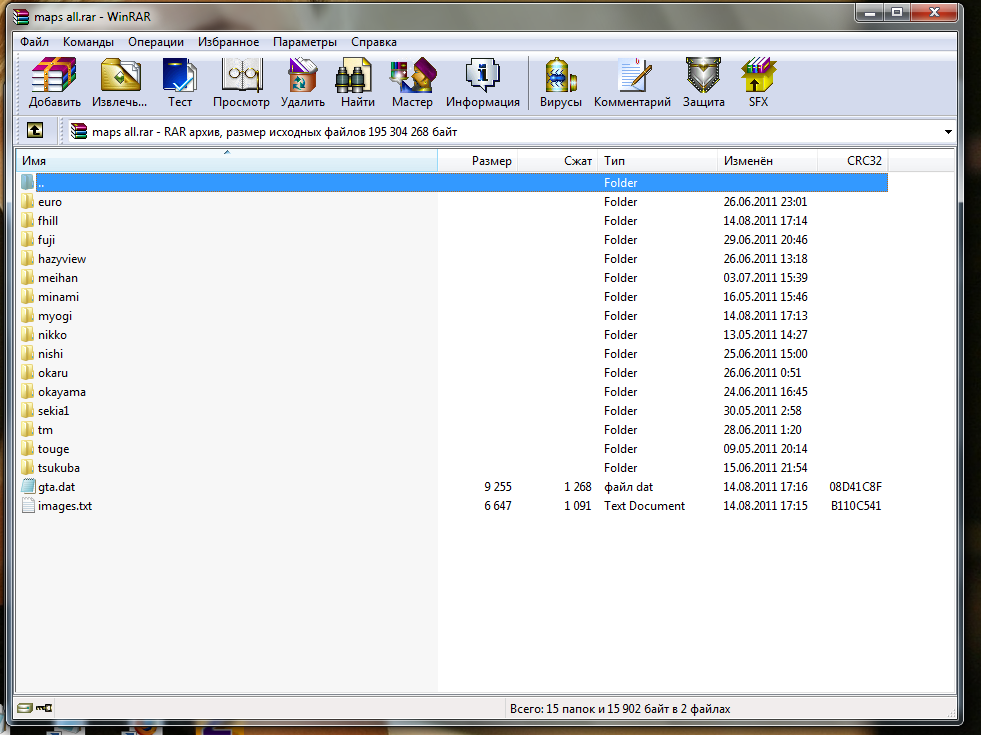Image resolution: width=981 pixels, height=735 pixels.
Task: Open the Параметры menu
Action: [305, 42]
